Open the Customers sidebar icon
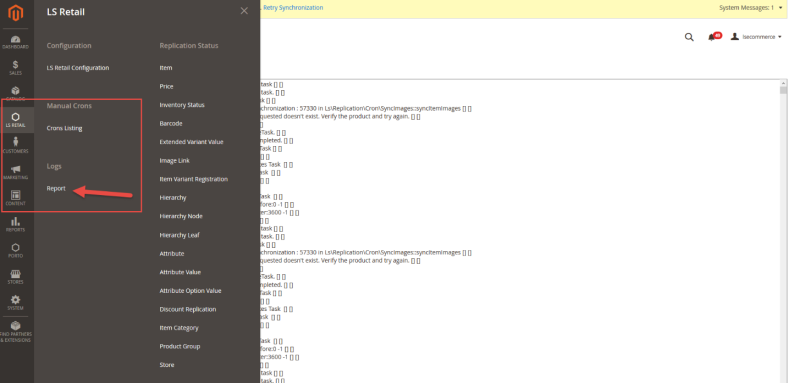Screen dimensions: 800x383 15,146
